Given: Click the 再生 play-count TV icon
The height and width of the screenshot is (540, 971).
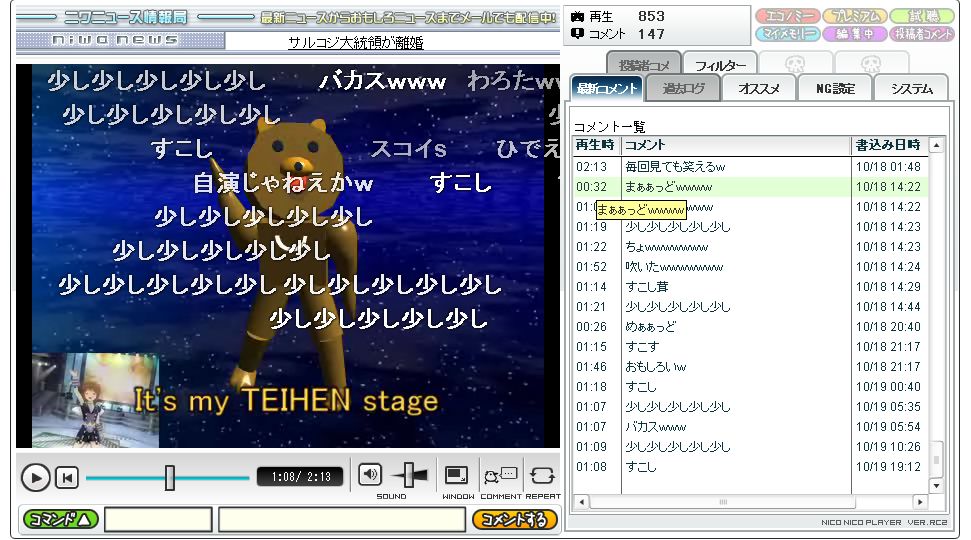Looking at the screenshot, I should 577,17.
